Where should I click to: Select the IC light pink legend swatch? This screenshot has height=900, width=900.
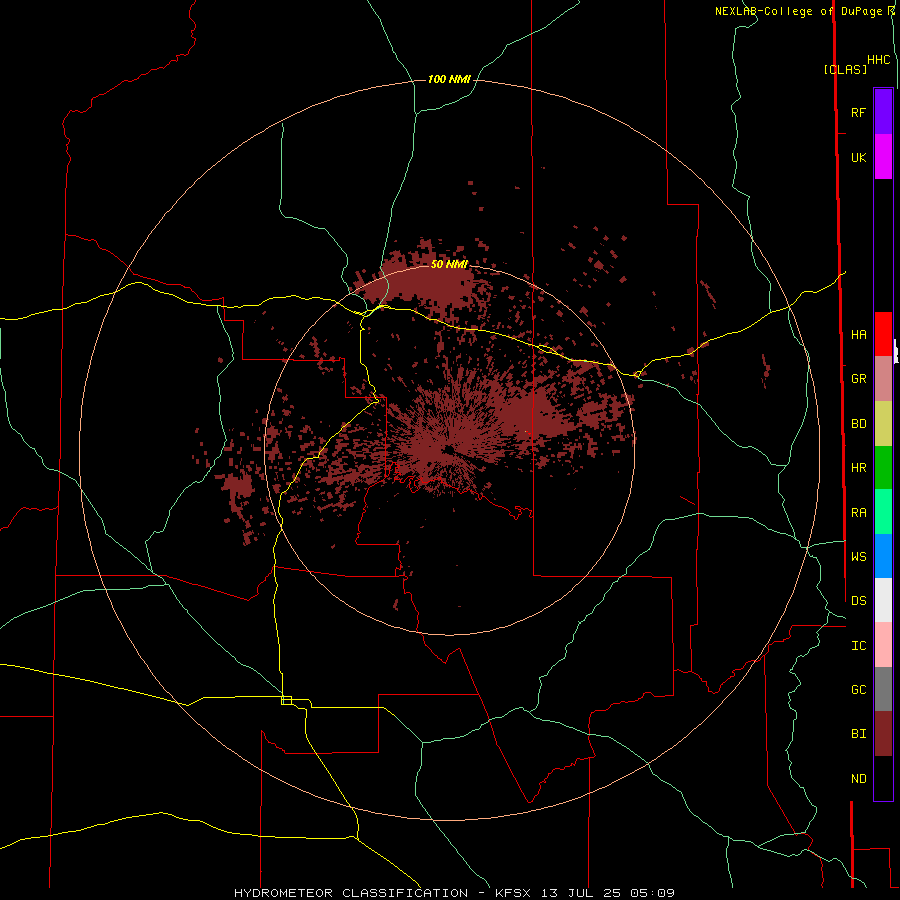pyautogui.click(x=883, y=645)
